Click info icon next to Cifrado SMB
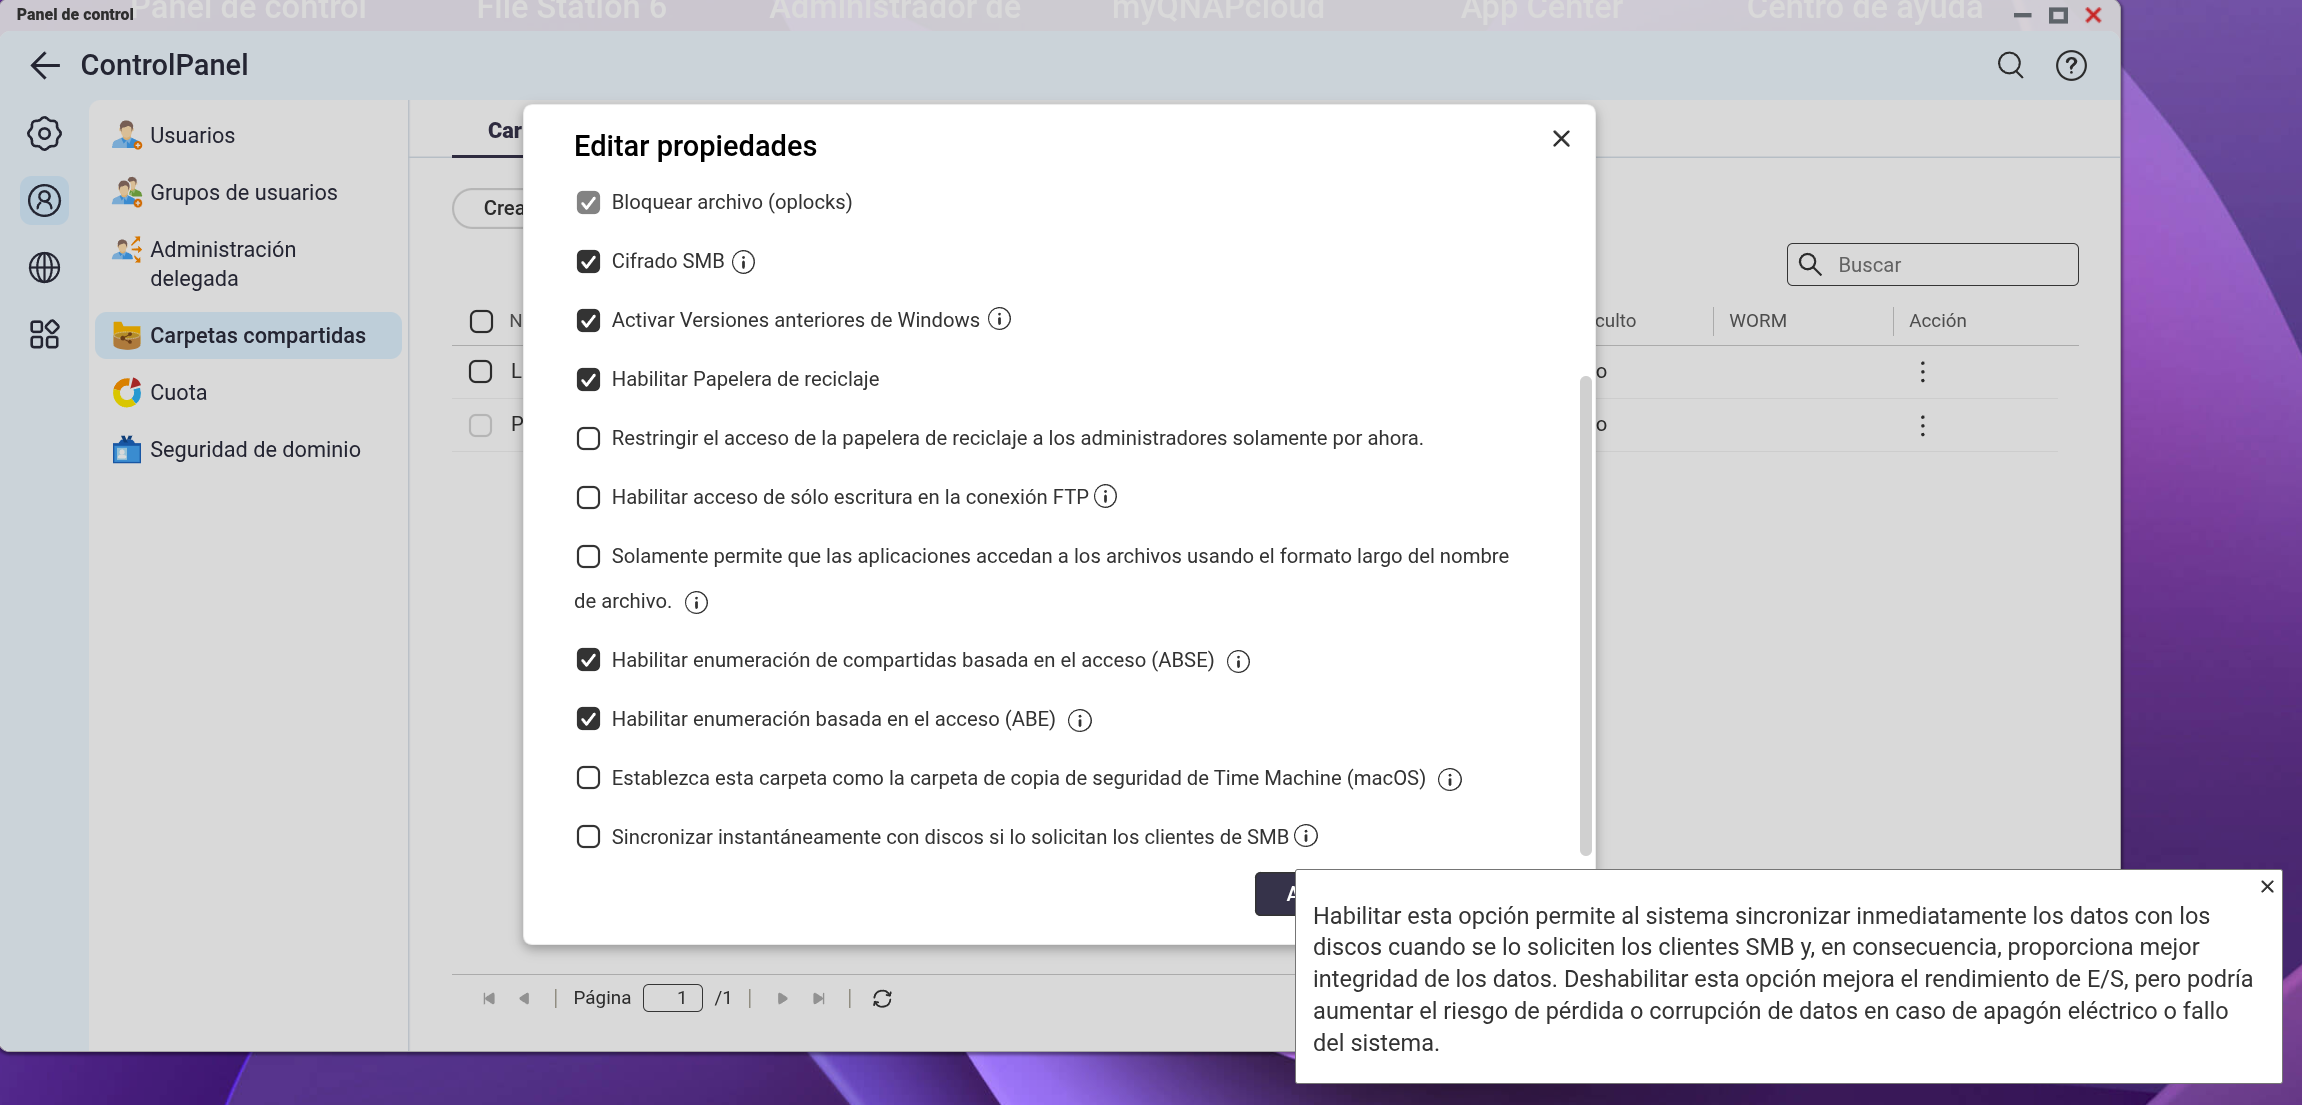Screen dimensions: 2302x1105 tap(743, 262)
